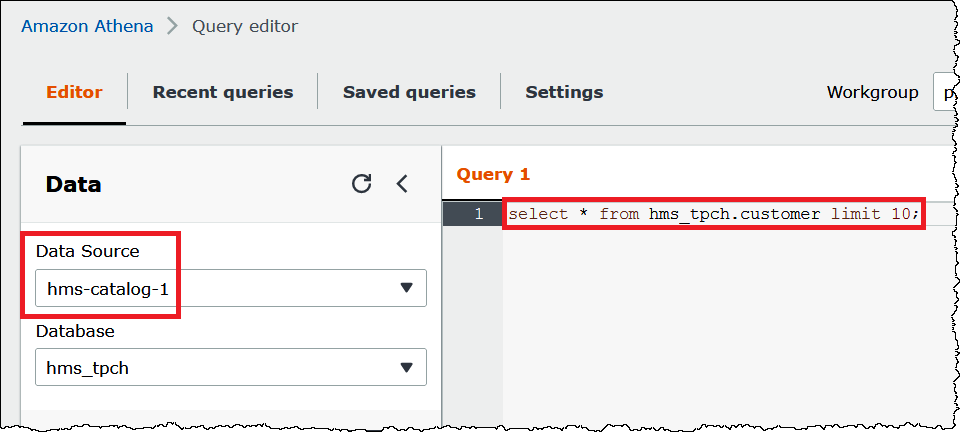Image resolution: width=960 pixels, height=432 pixels.
Task: Open the Data Source dropdown showing hms-catalog-1
Action: pos(231,288)
